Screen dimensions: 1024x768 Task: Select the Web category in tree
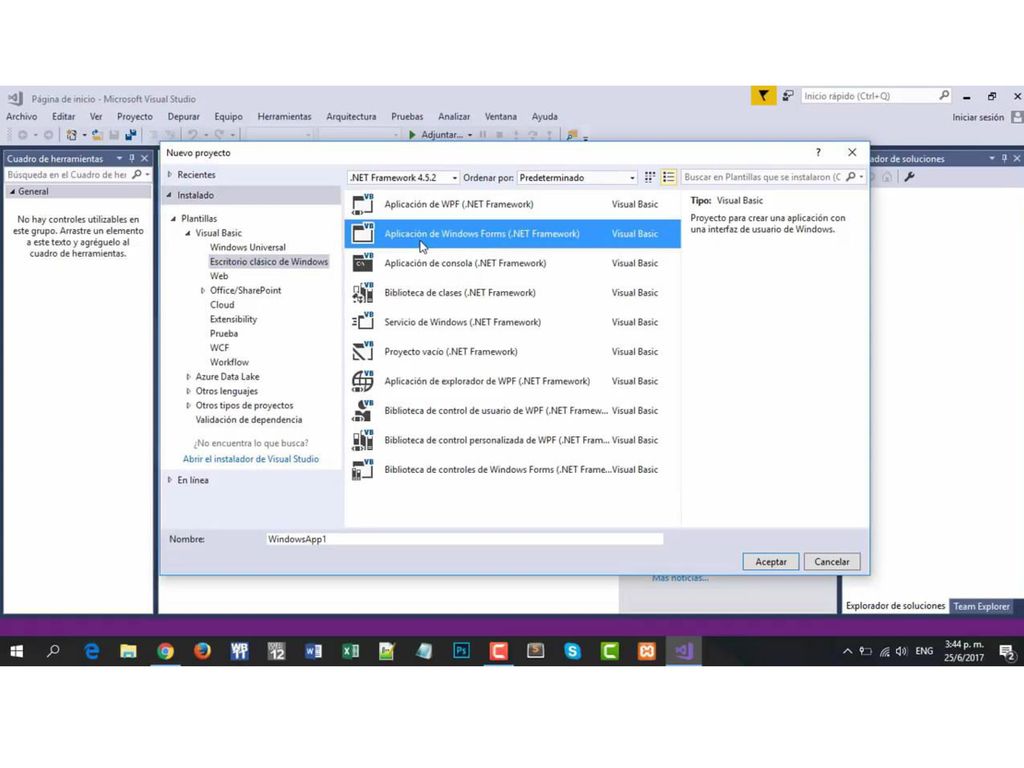coord(219,276)
